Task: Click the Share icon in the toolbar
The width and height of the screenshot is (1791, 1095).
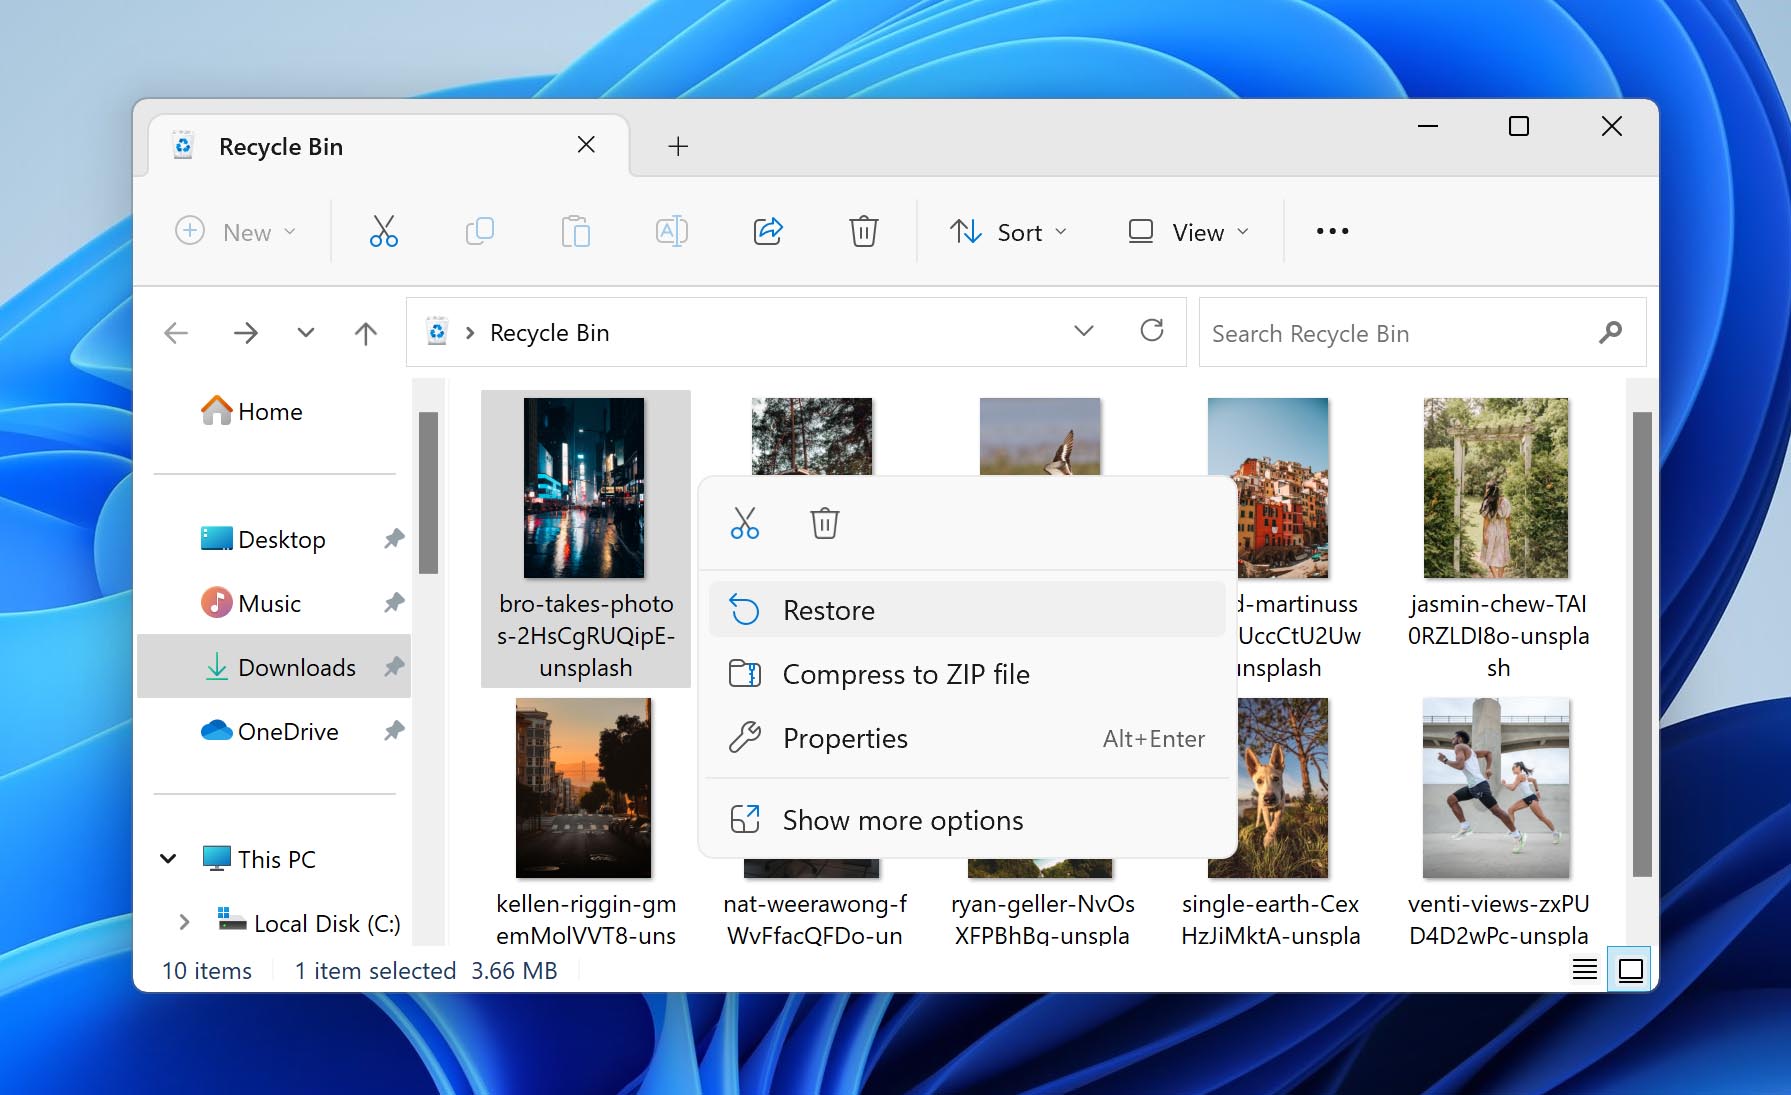Action: (767, 232)
